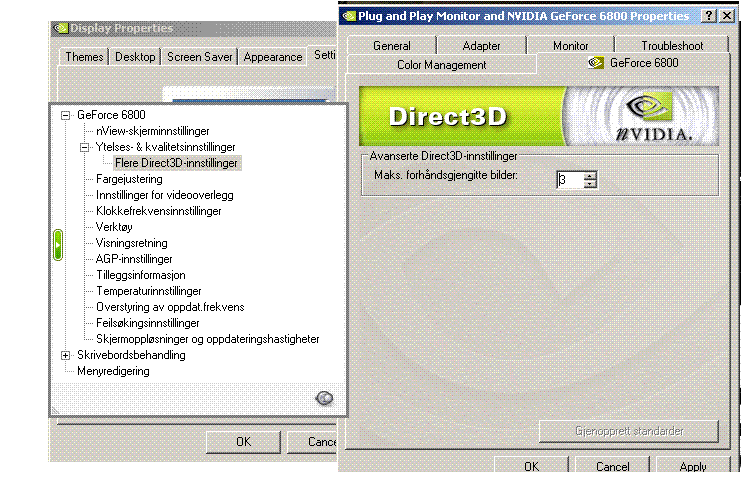The height and width of the screenshot is (480, 745).
Task: Select Feilsøkingsinnstillinger tree item
Action: [148, 323]
